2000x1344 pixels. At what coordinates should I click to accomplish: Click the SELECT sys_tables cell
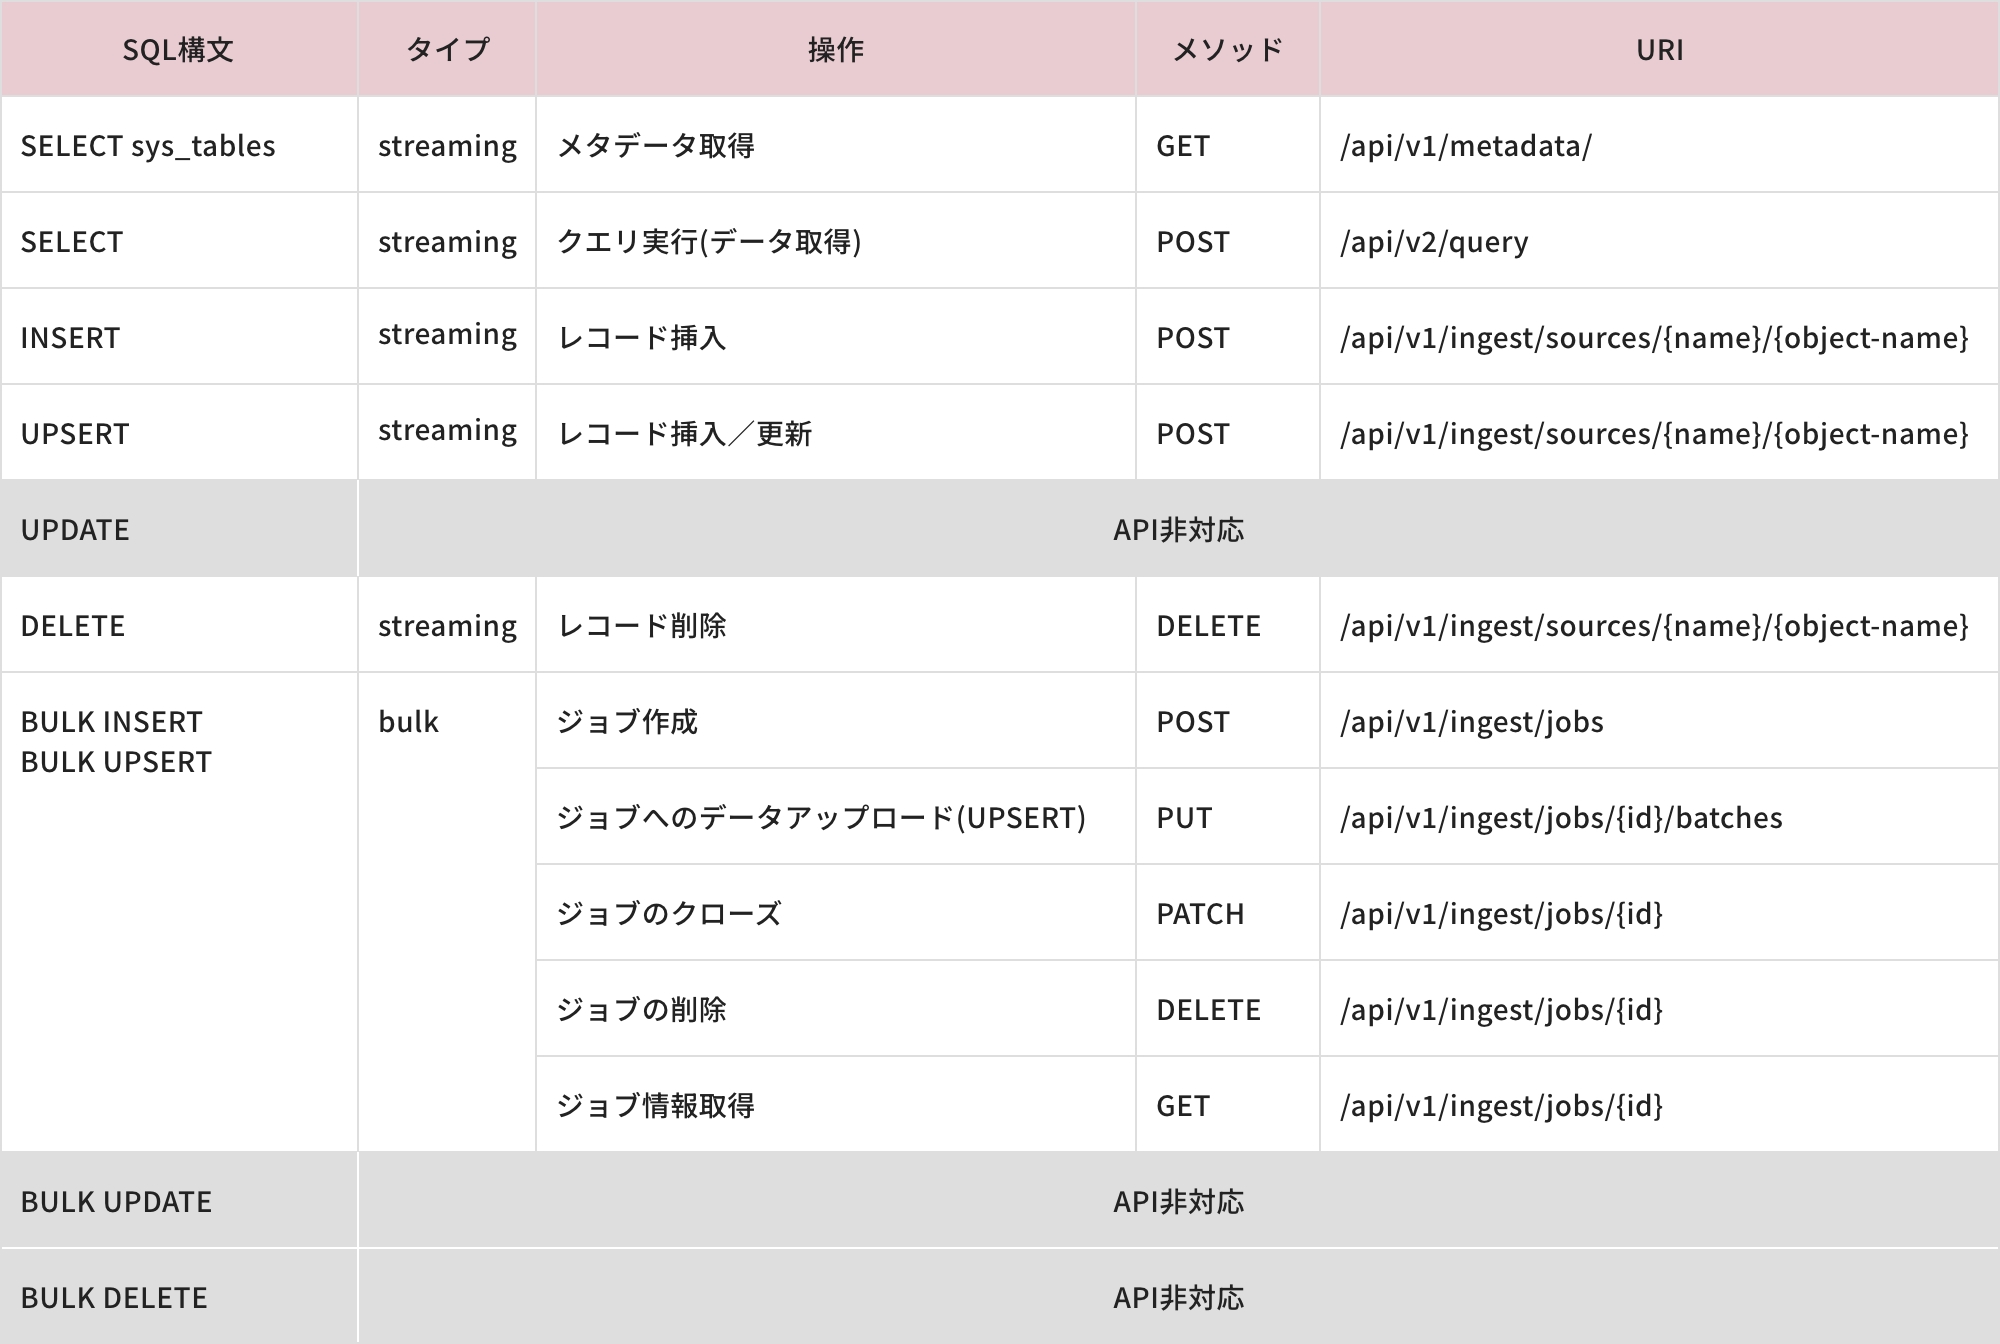(x=148, y=146)
